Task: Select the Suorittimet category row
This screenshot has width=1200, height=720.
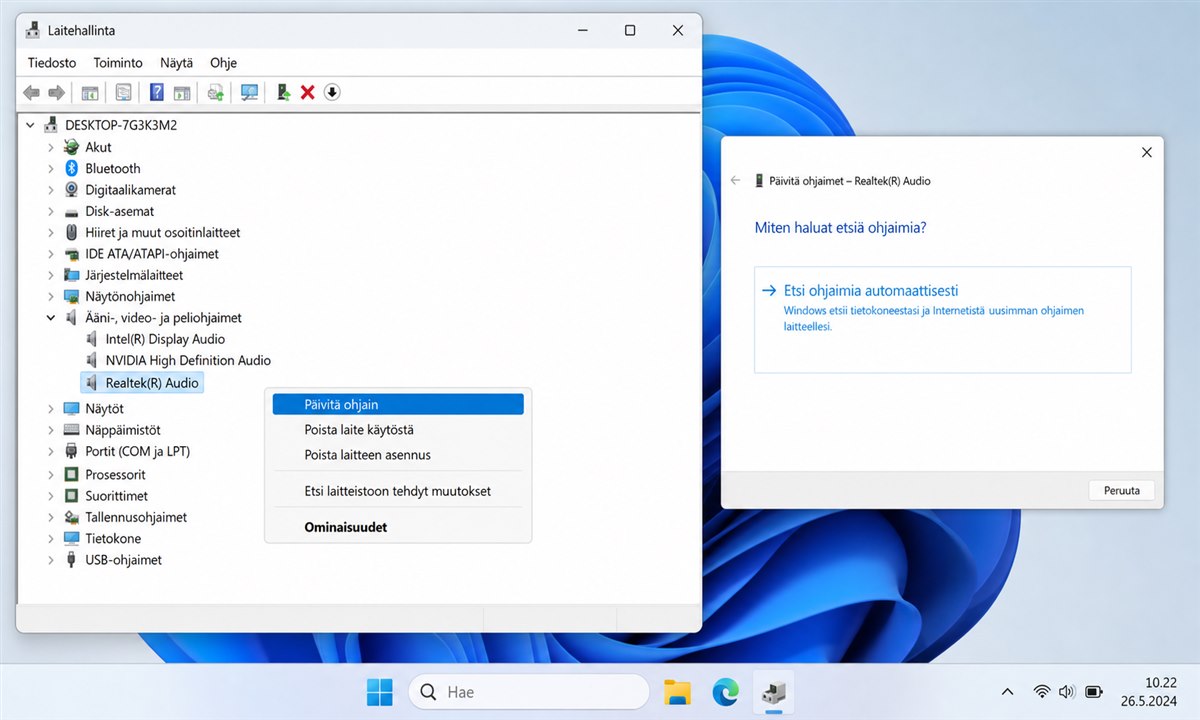Action: coord(116,496)
